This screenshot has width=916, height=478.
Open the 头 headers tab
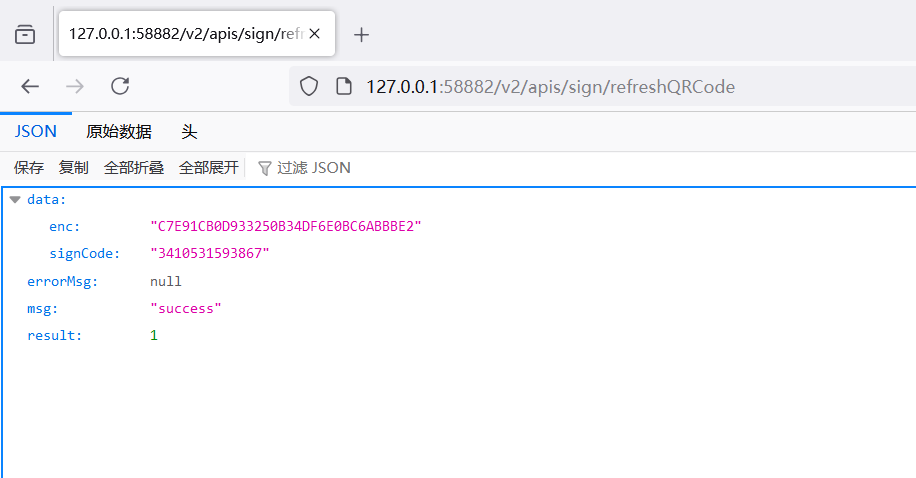pyautogui.click(x=189, y=131)
